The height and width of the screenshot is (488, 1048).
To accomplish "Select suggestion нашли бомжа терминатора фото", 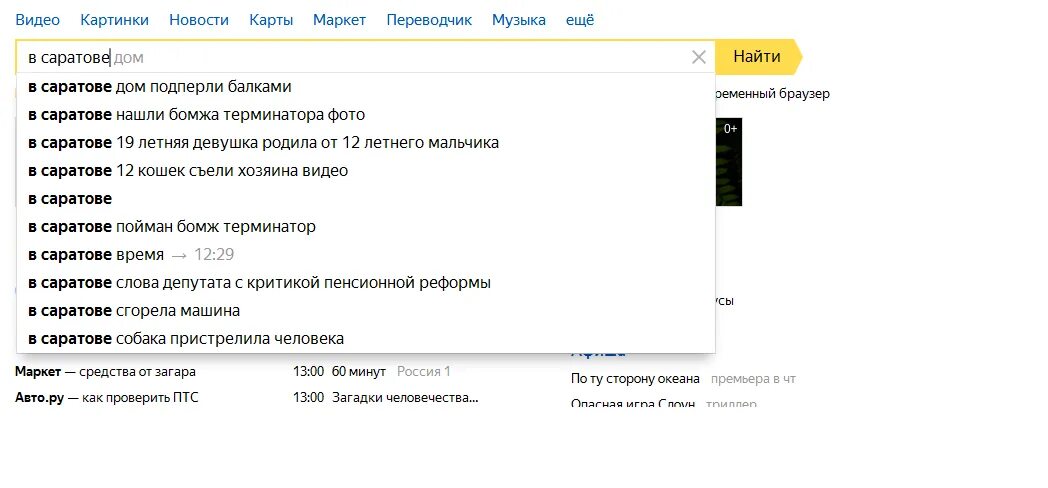I will click(x=366, y=115).
